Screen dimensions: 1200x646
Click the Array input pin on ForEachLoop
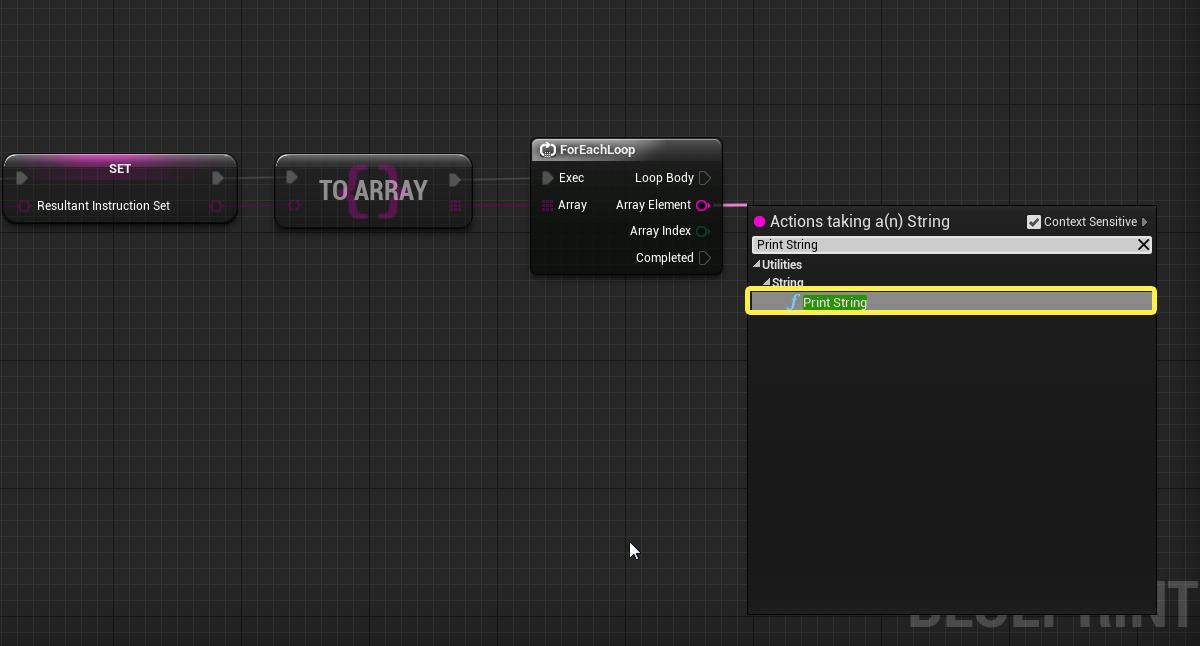tap(547, 205)
